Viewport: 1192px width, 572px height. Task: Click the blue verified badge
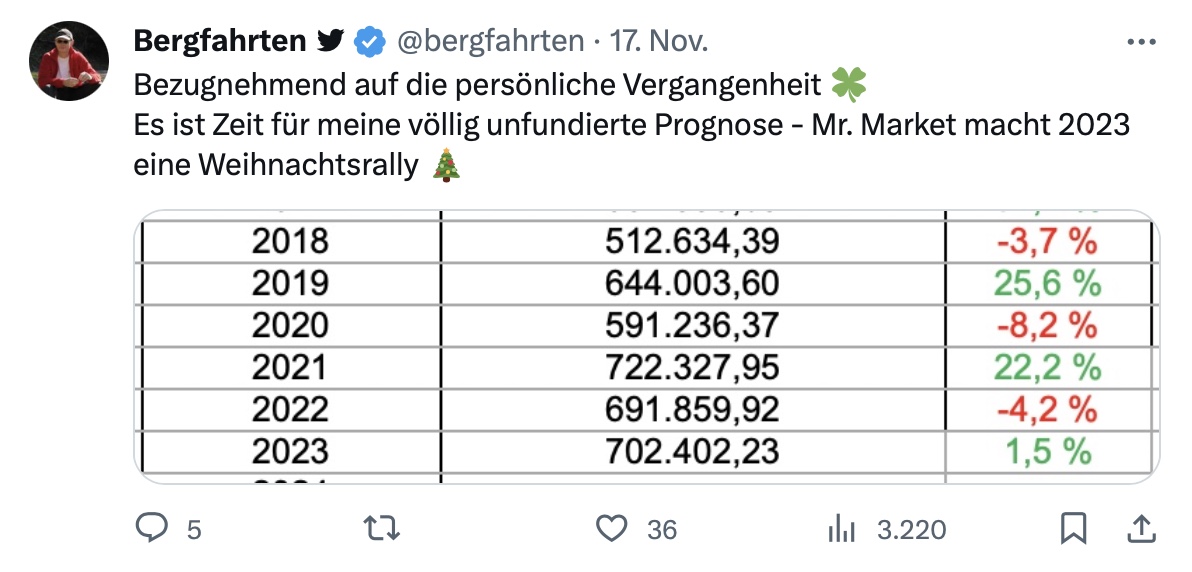[370, 42]
